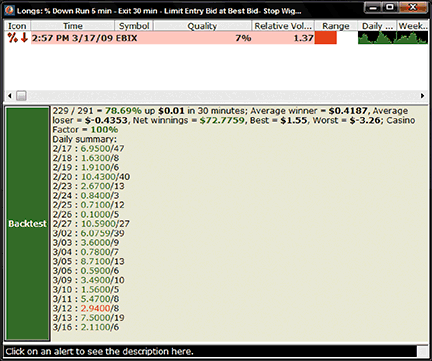Image resolution: width=432 pixels, height=361 pixels.
Task: Click the 3/06 daily summary line
Action: tap(86, 270)
